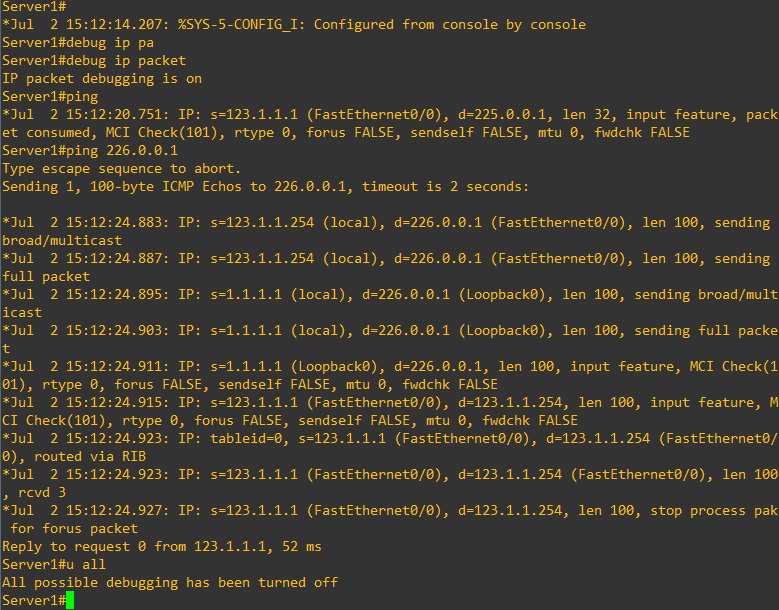Click the 'Type escape sequence to abort.' line
The height and width of the screenshot is (610, 779).
[121, 168]
